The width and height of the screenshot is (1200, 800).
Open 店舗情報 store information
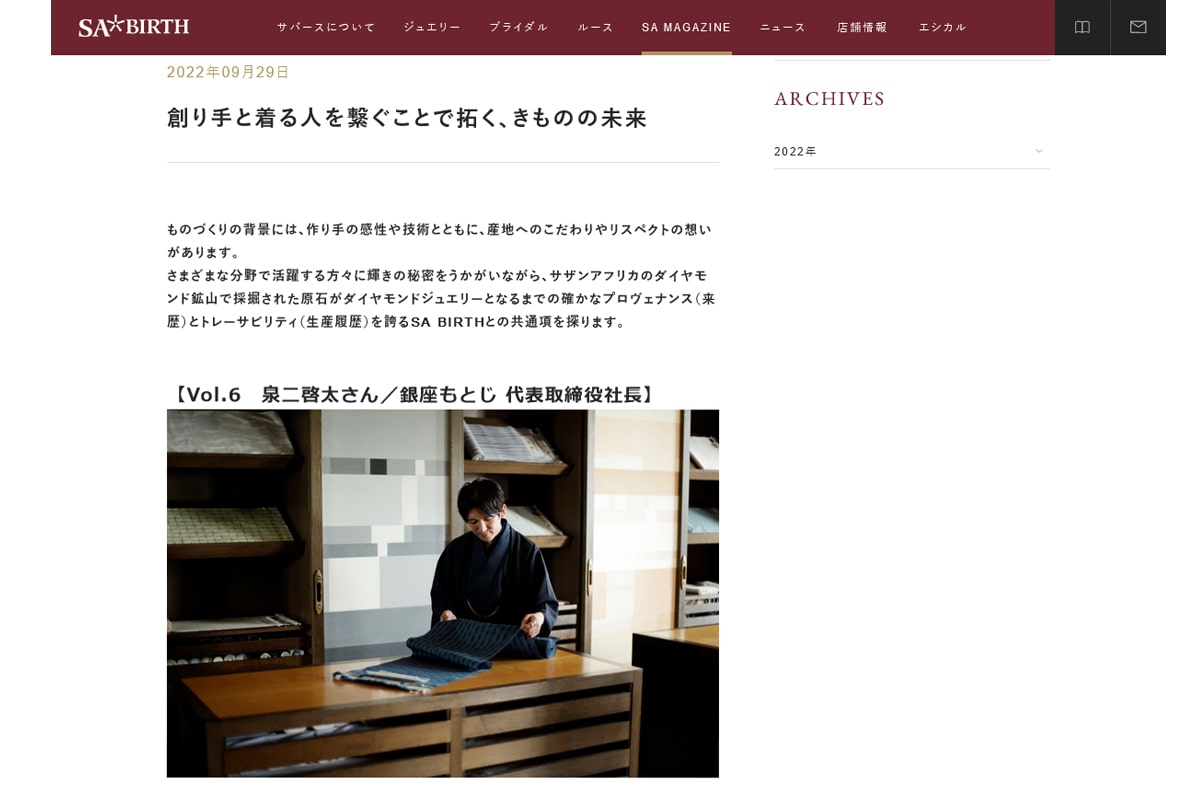click(x=862, y=27)
